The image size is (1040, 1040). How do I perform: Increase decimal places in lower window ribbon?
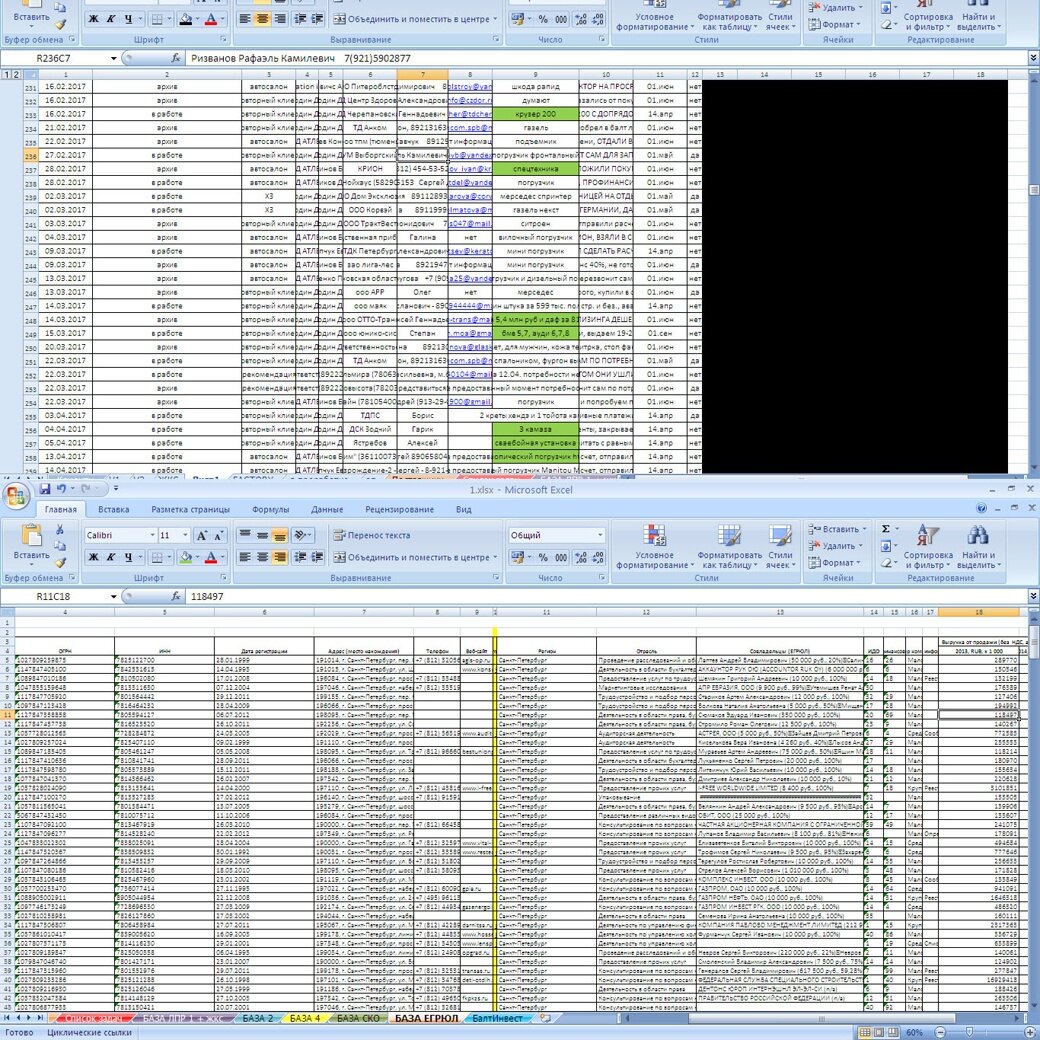tap(581, 557)
